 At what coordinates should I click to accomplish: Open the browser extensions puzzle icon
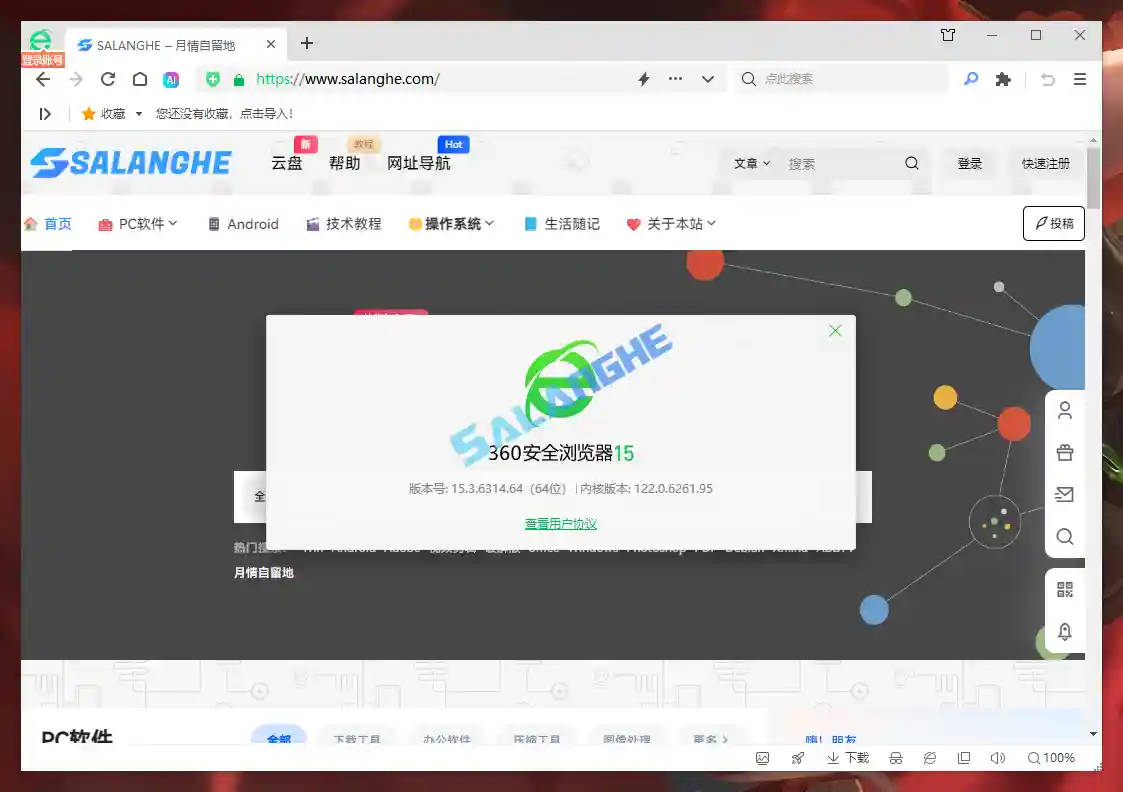[1003, 78]
